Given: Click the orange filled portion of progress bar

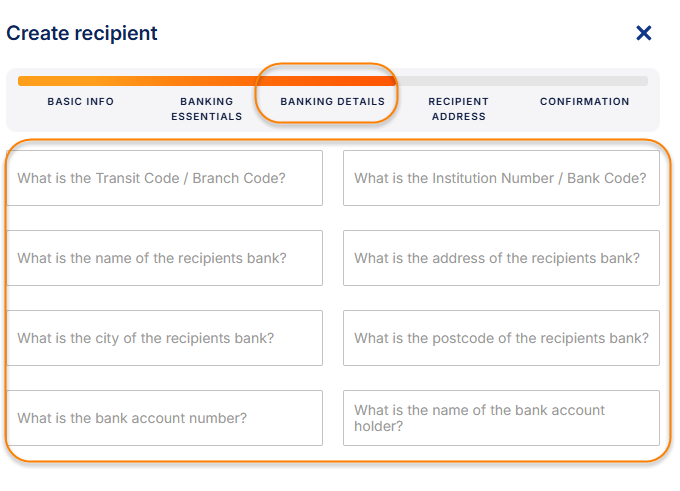Looking at the screenshot, I should [200, 81].
